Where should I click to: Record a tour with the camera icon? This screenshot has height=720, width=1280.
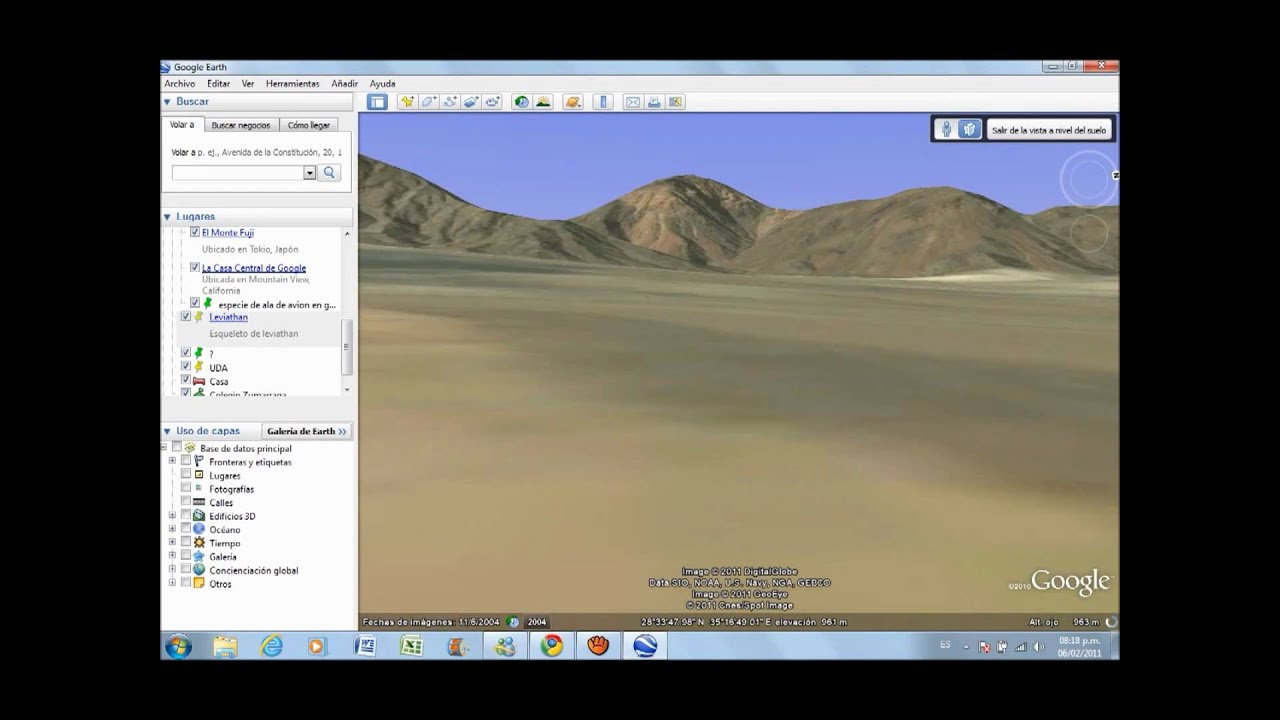pyautogui.click(x=494, y=102)
